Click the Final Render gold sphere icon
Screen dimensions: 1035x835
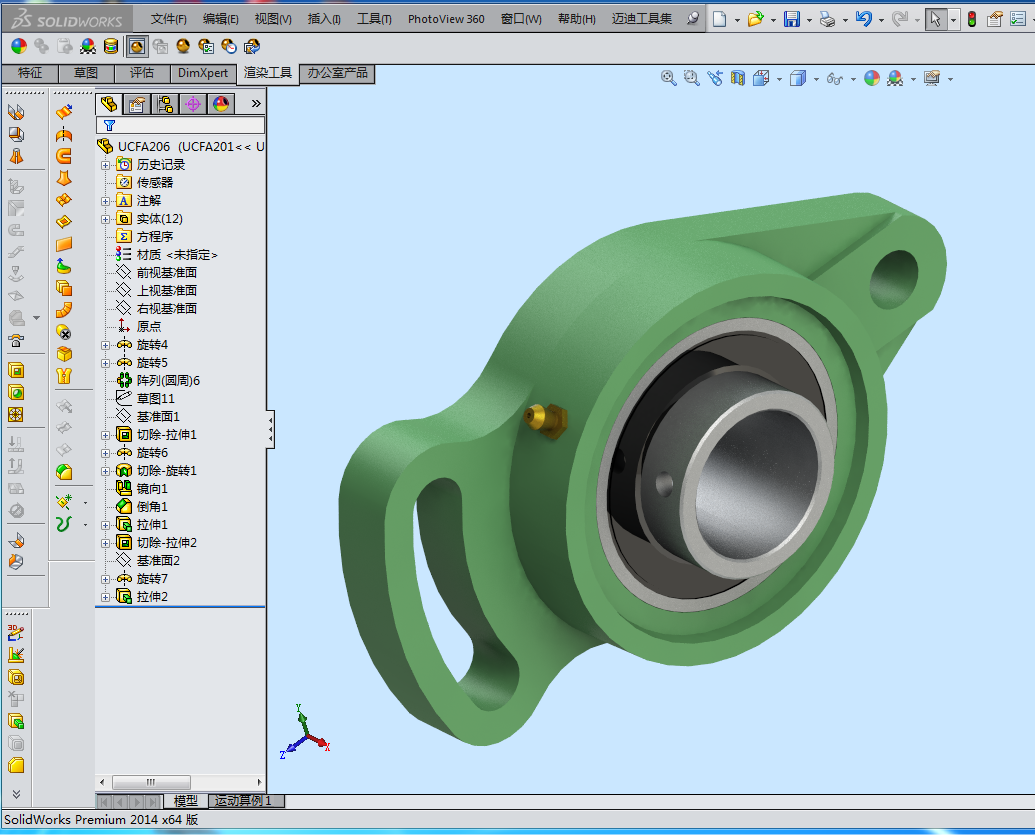pos(183,46)
